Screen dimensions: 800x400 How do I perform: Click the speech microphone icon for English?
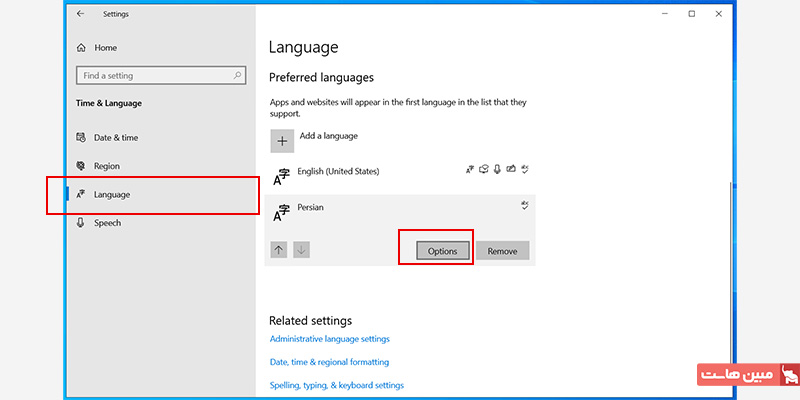pos(496,170)
